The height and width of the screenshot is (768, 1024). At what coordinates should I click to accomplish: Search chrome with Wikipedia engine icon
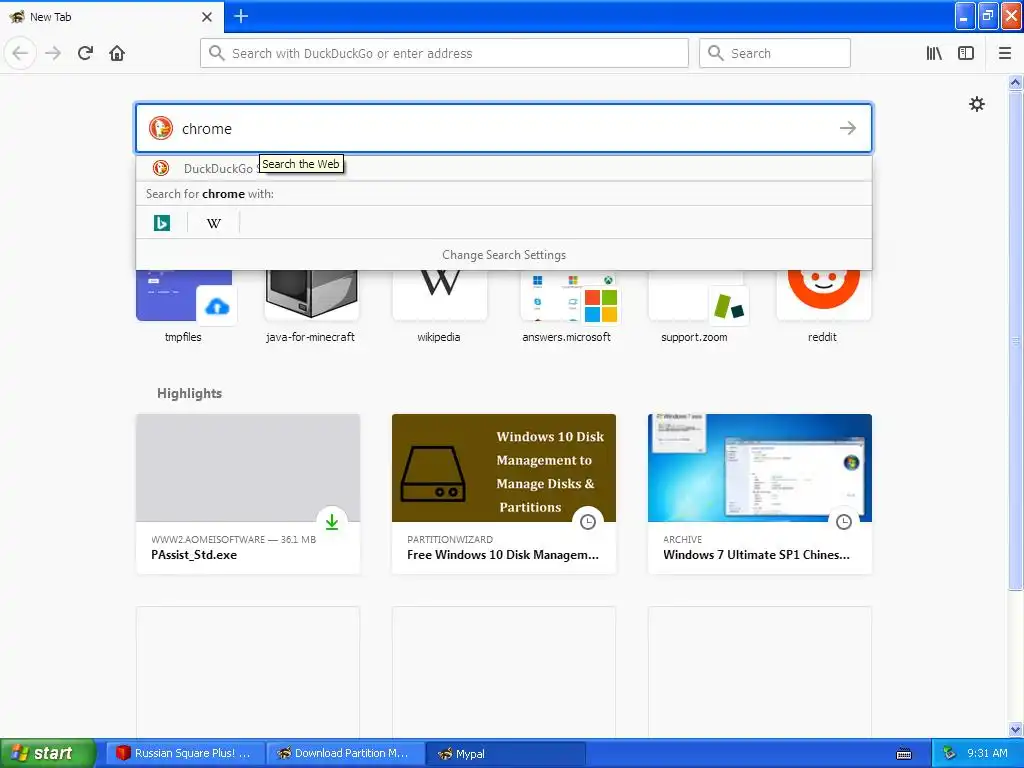click(x=214, y=223)
